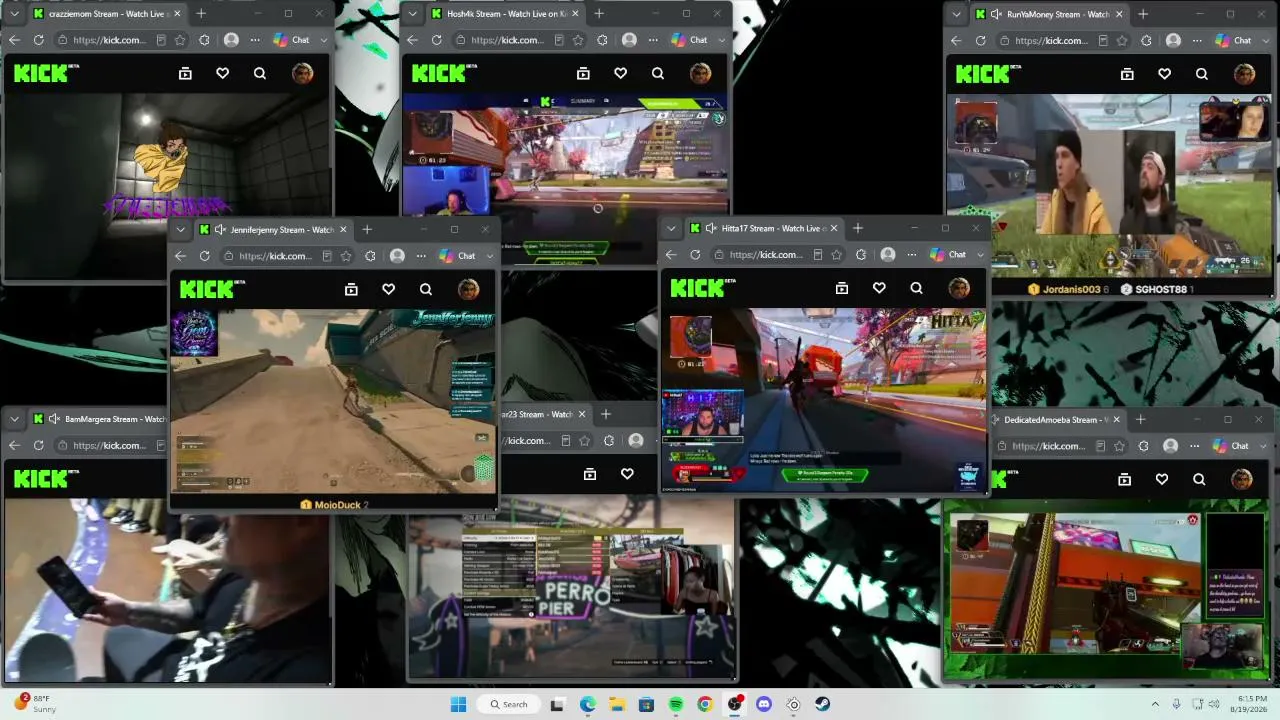Open Copilot Chat in the Hitta17 window
This screenshot has height=720, width=1280.
click(949, 254)
